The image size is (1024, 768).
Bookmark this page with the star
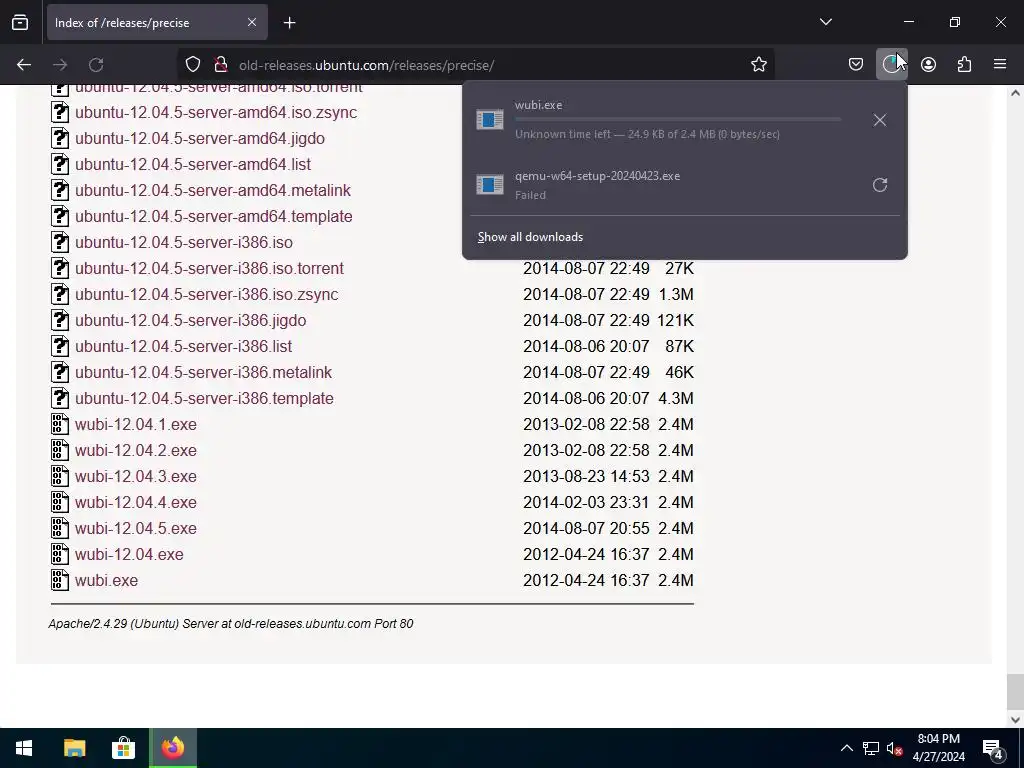[x=758, y=65]
